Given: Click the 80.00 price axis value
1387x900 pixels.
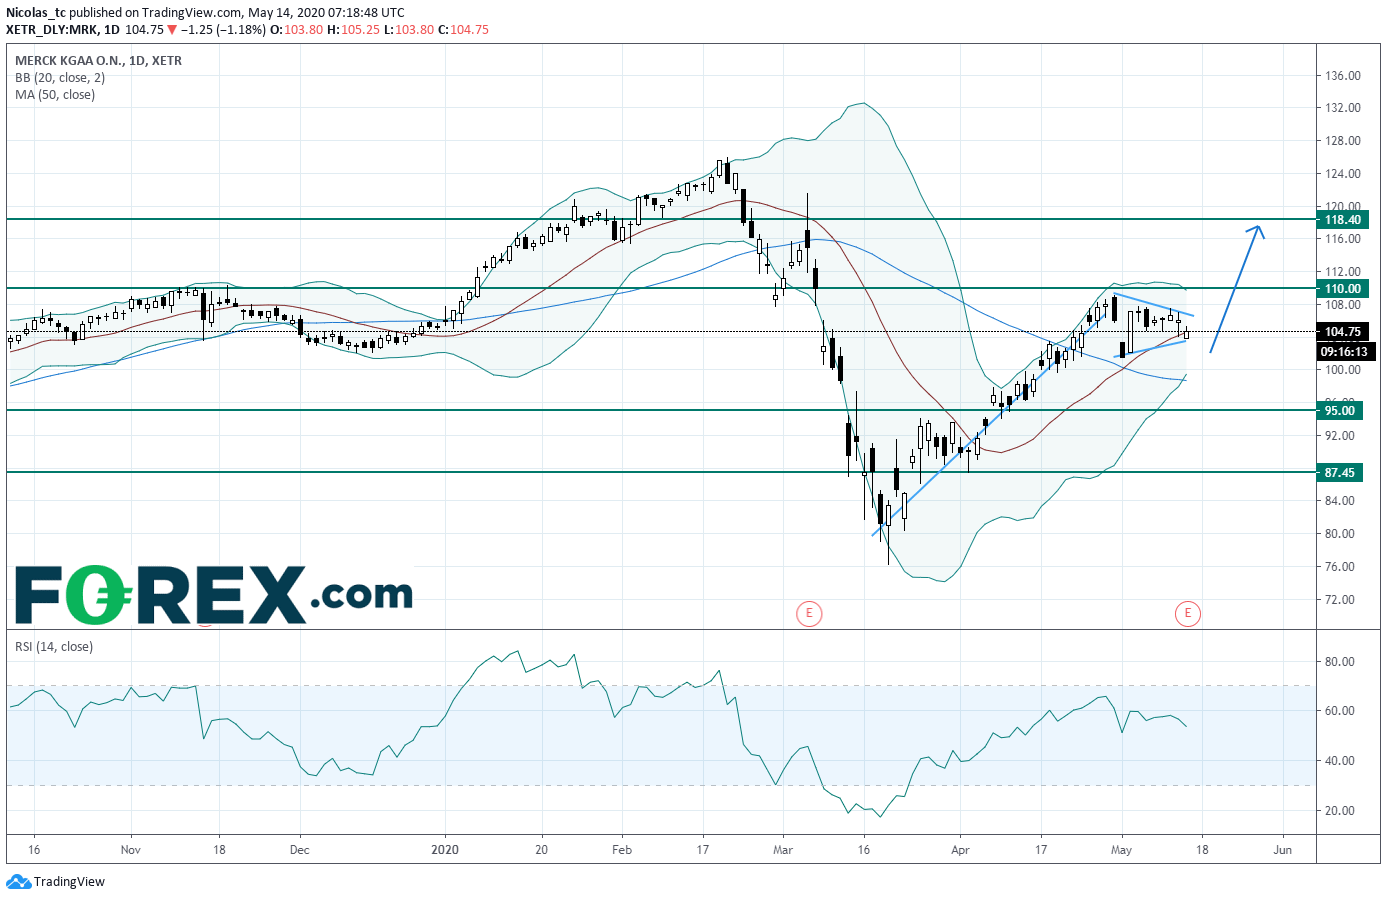Looking at the screenshot, I should (x=1340, y=533).
